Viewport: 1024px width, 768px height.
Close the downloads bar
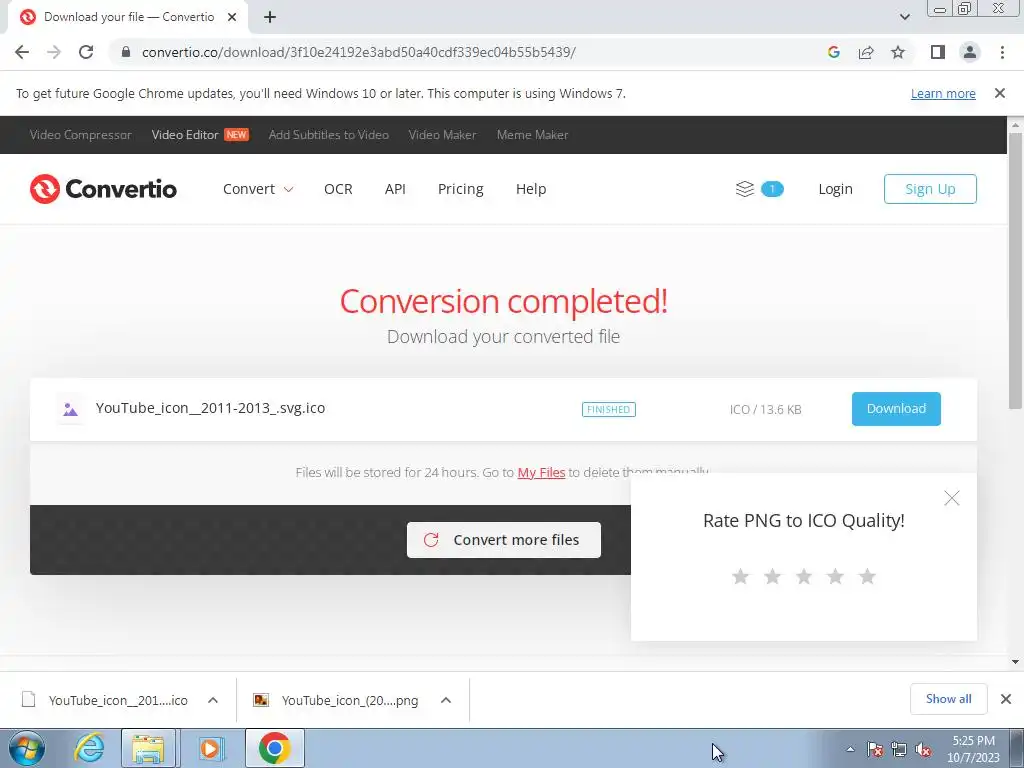click(x=1006, y=699)
